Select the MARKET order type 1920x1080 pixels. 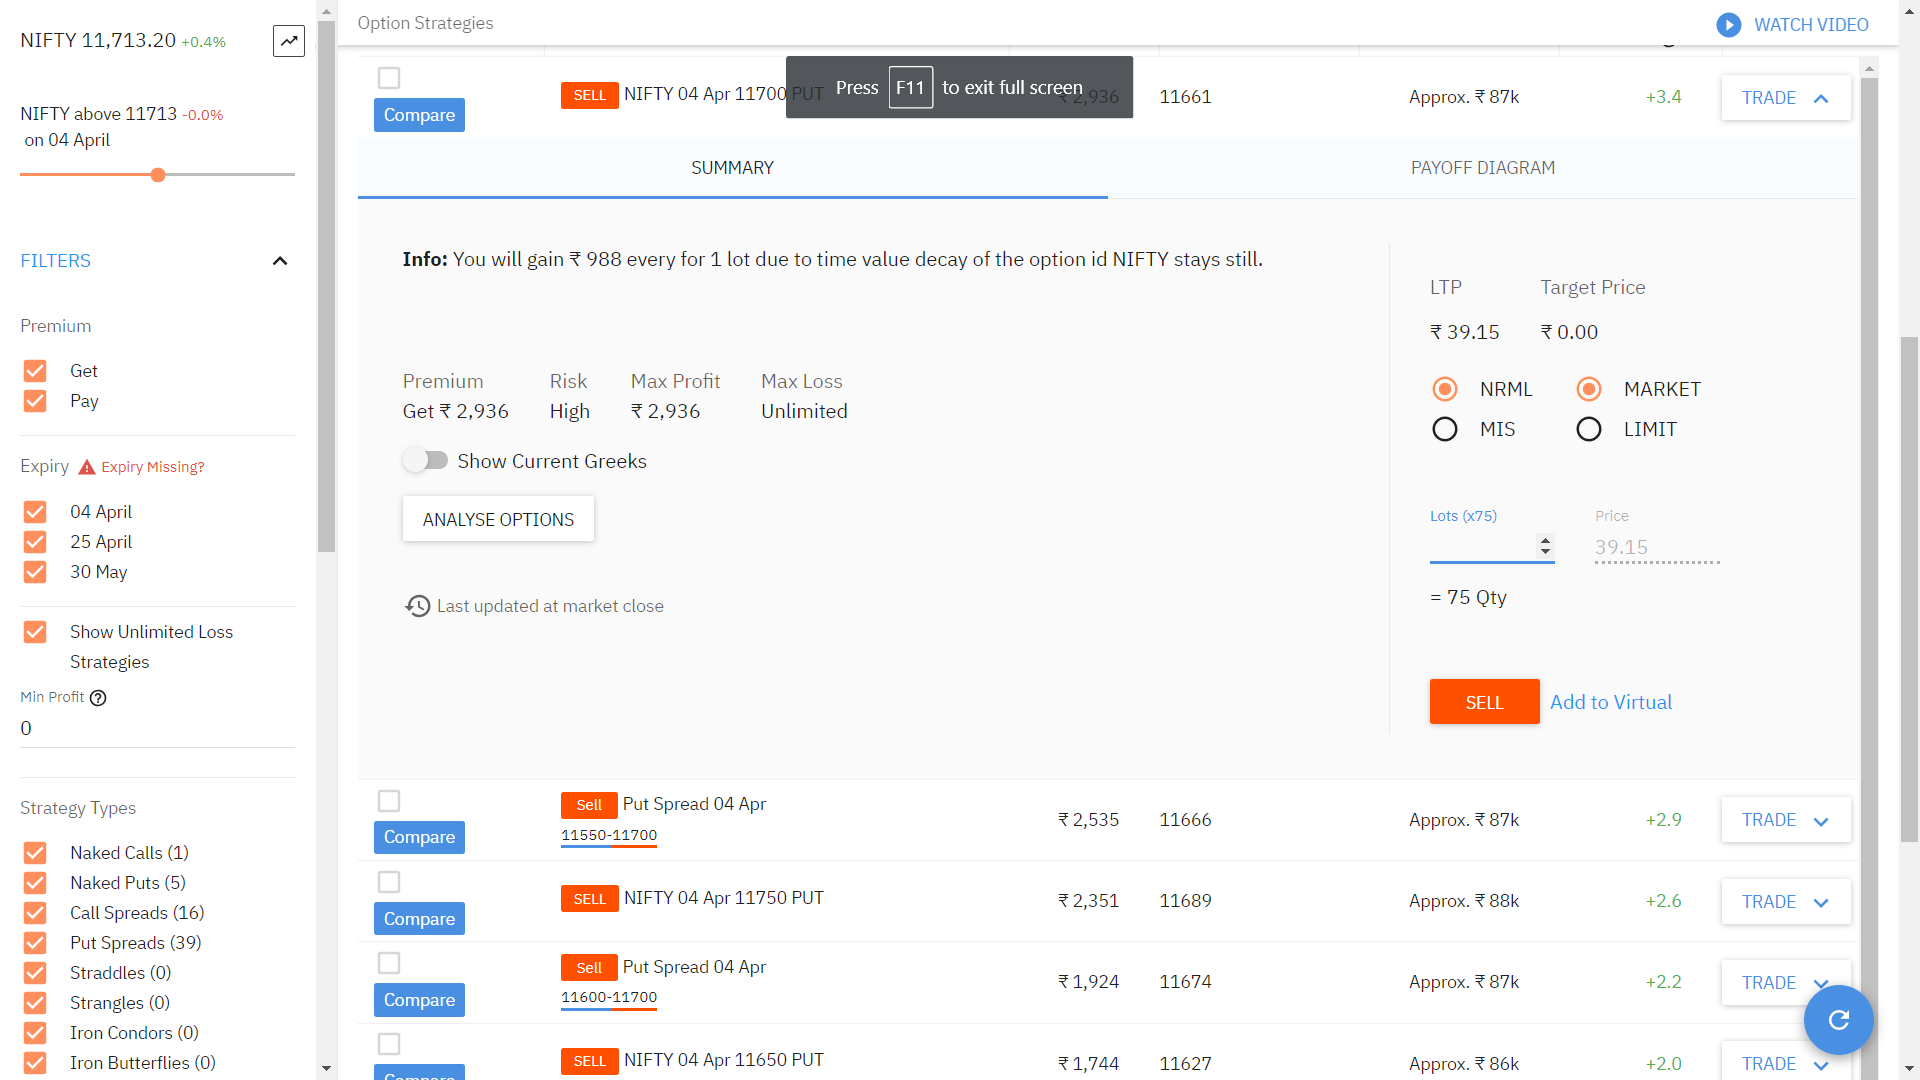tap(1589, 389)
